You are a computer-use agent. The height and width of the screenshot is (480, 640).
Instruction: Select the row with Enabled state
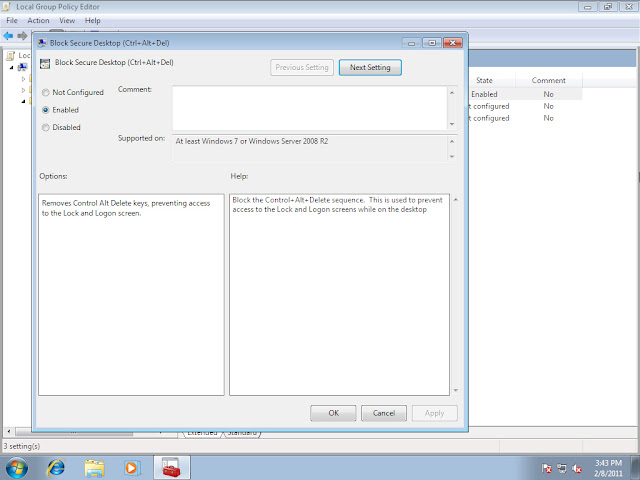pos(525,94)
